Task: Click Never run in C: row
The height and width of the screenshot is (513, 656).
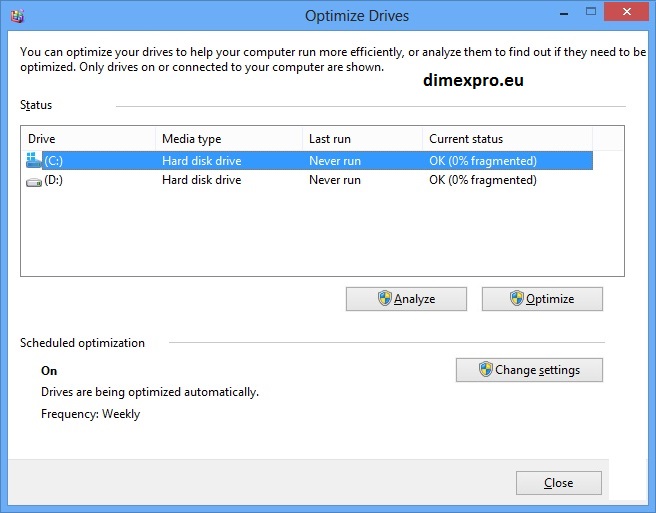Action: tap(335, 161)
